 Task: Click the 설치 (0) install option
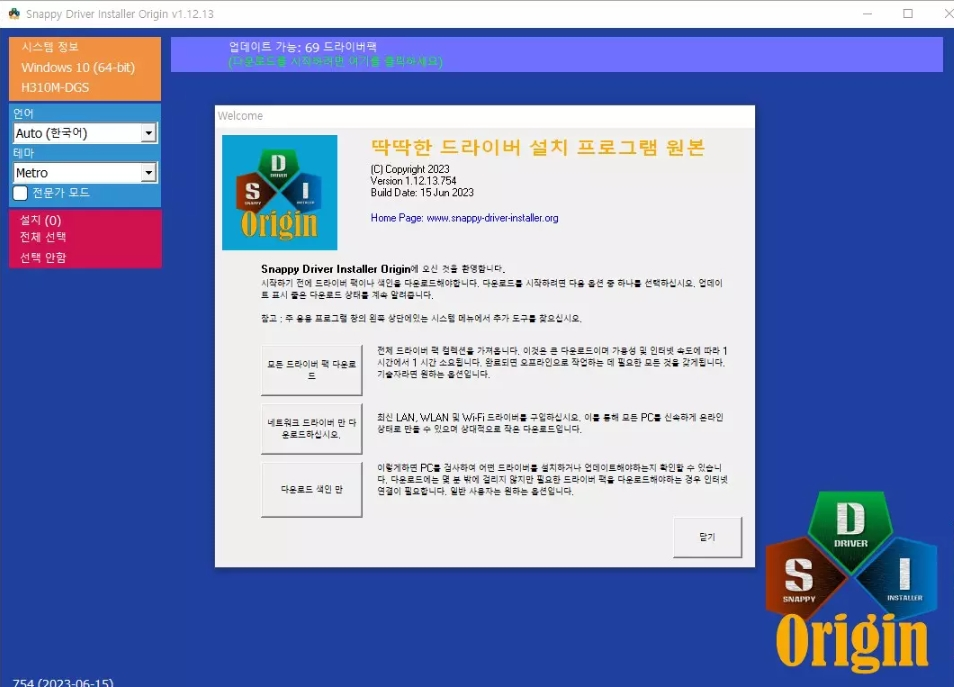pos(41,220)
